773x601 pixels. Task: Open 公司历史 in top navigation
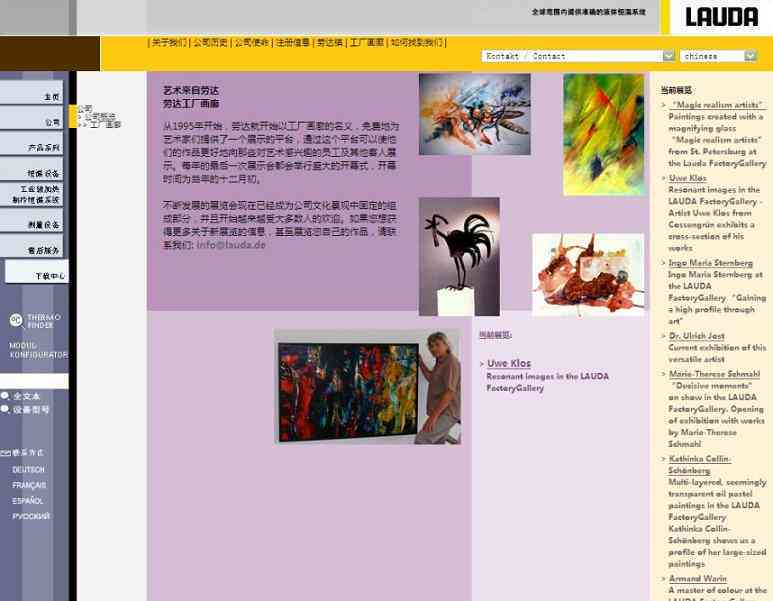210,42
